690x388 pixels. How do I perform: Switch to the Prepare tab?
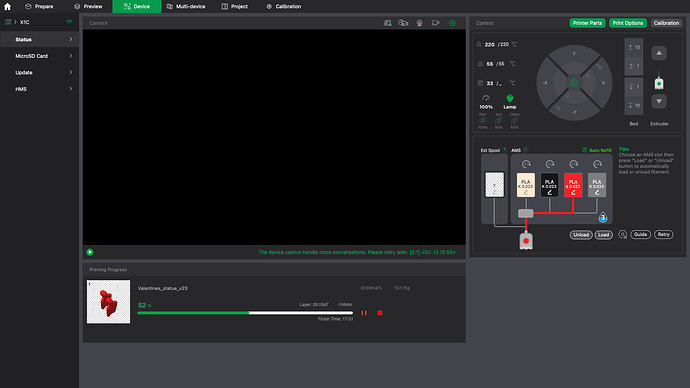click(39, 6)
